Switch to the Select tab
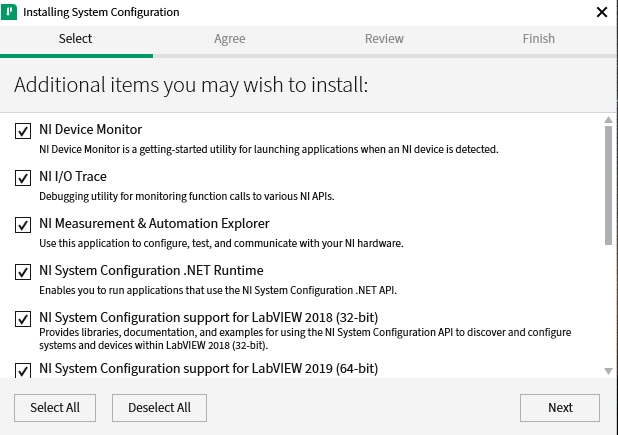The height and width of the screenshot is (435, 618). [x=75, y=39]
